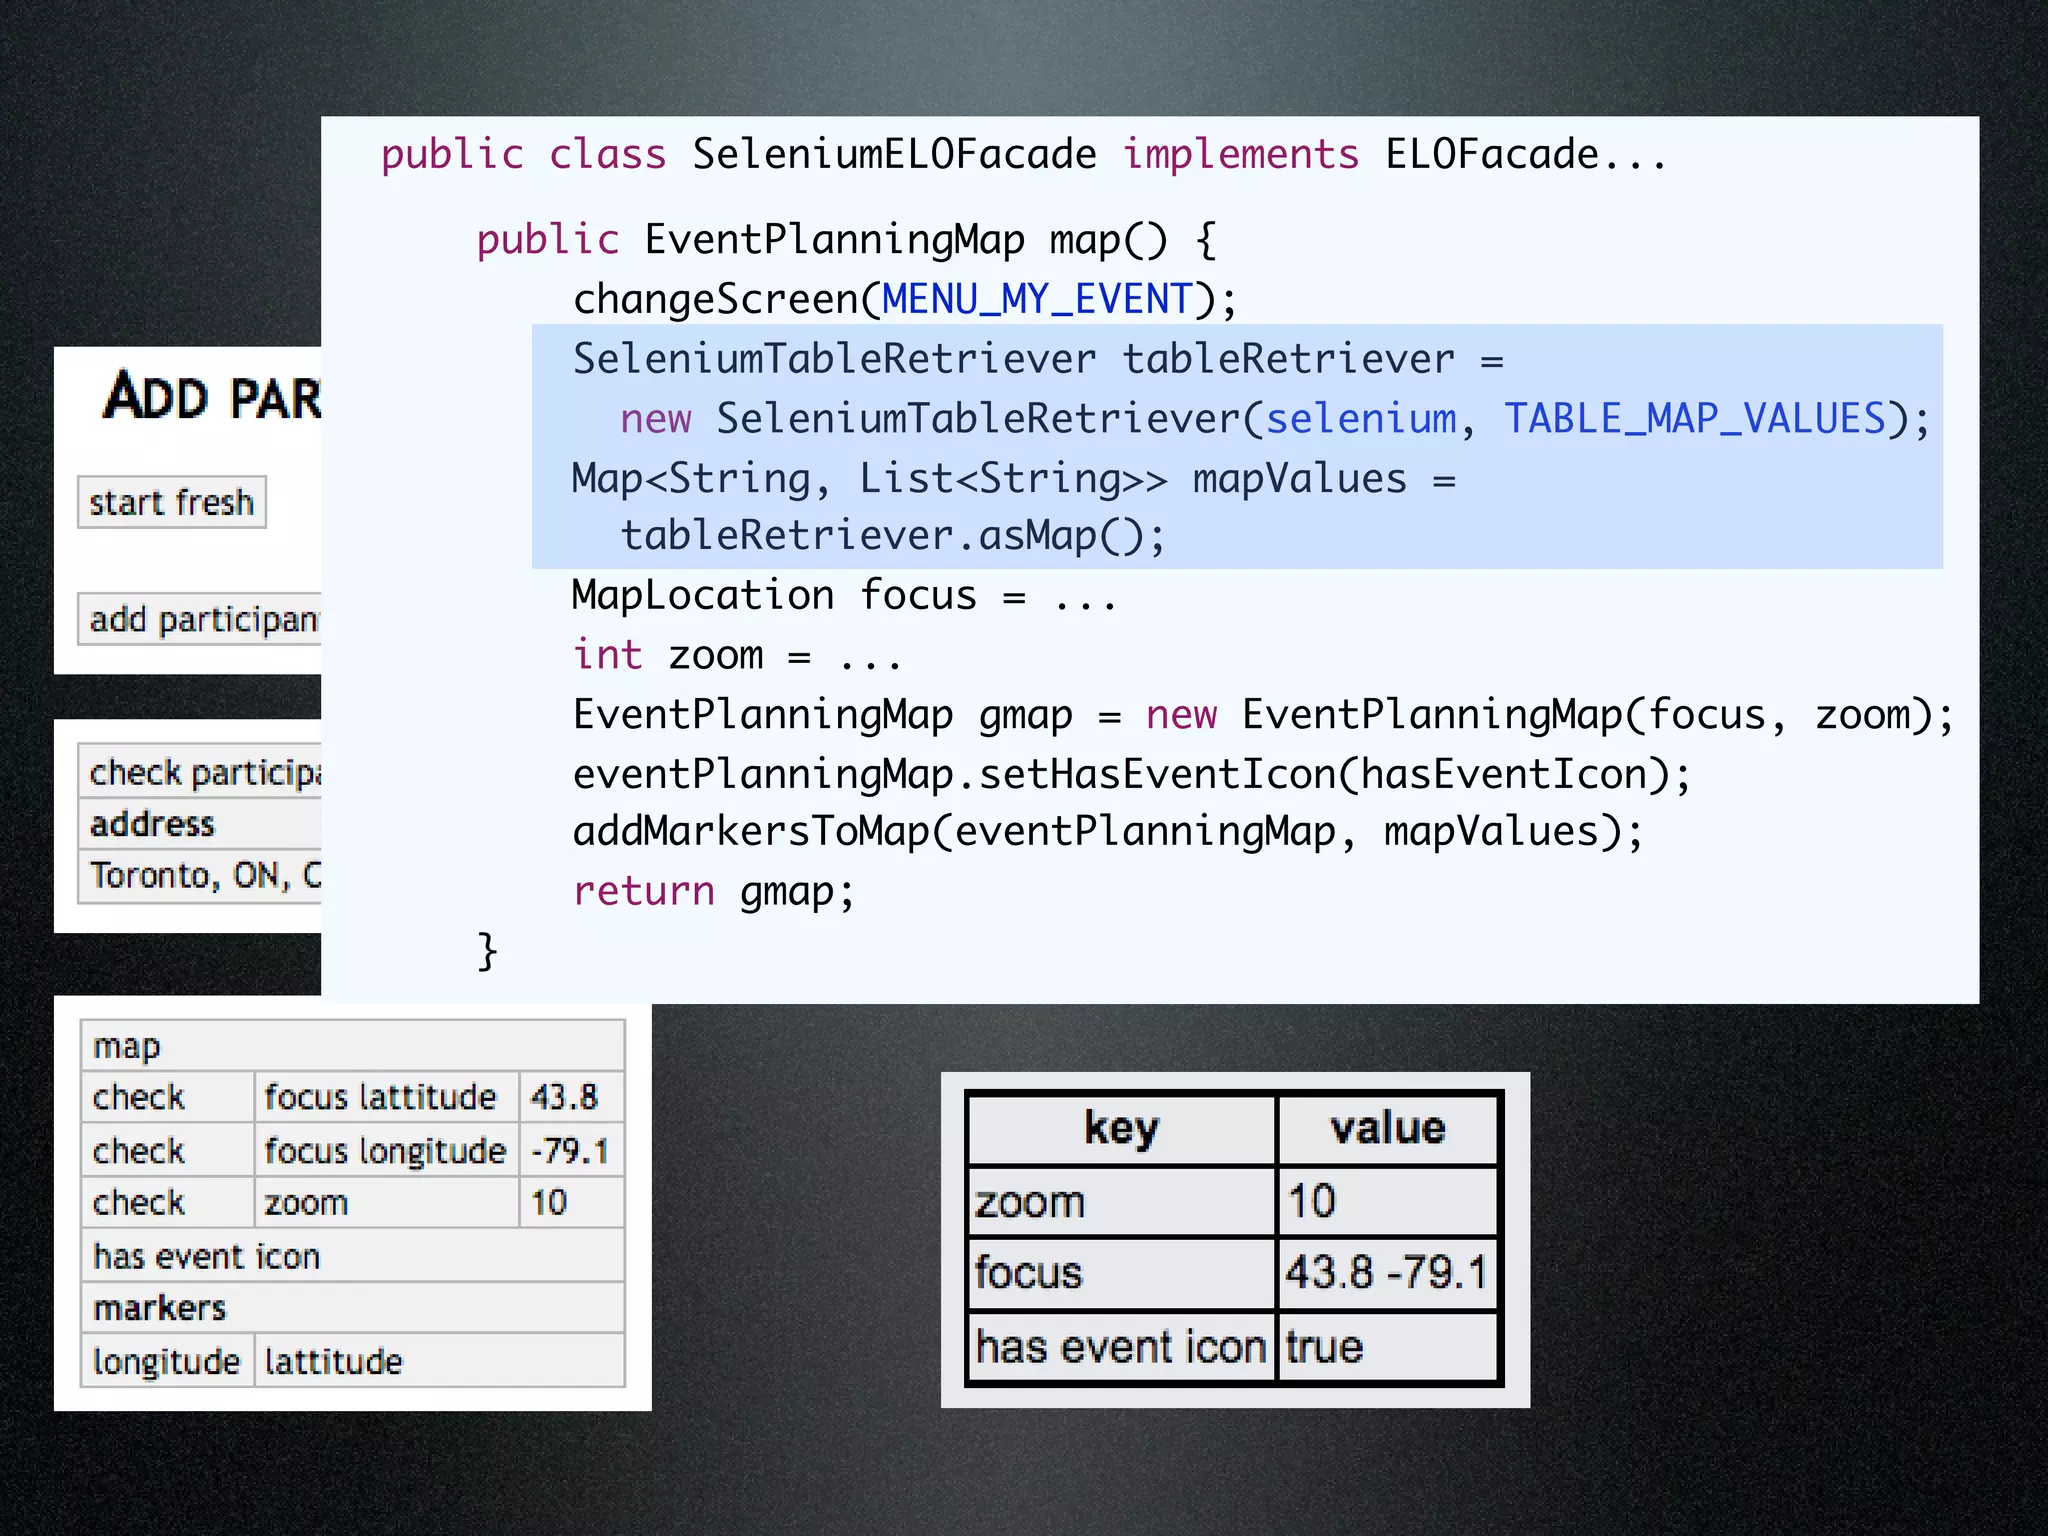
Task: Click the value '10' in the key/value table
Action: point(1388,1201)
